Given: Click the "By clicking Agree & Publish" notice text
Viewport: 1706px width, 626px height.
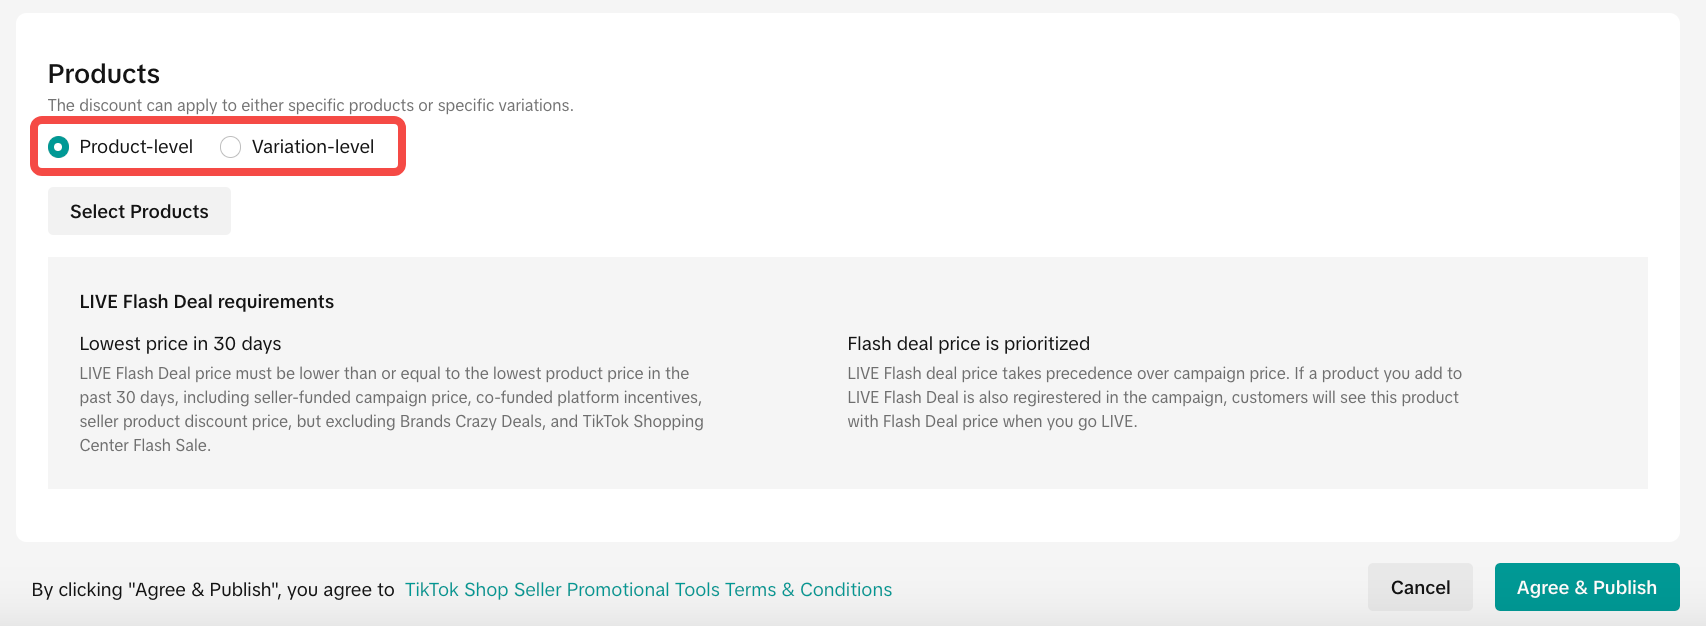Looking at the screenshot, I should pyautogui.click(x=213, y=590).
